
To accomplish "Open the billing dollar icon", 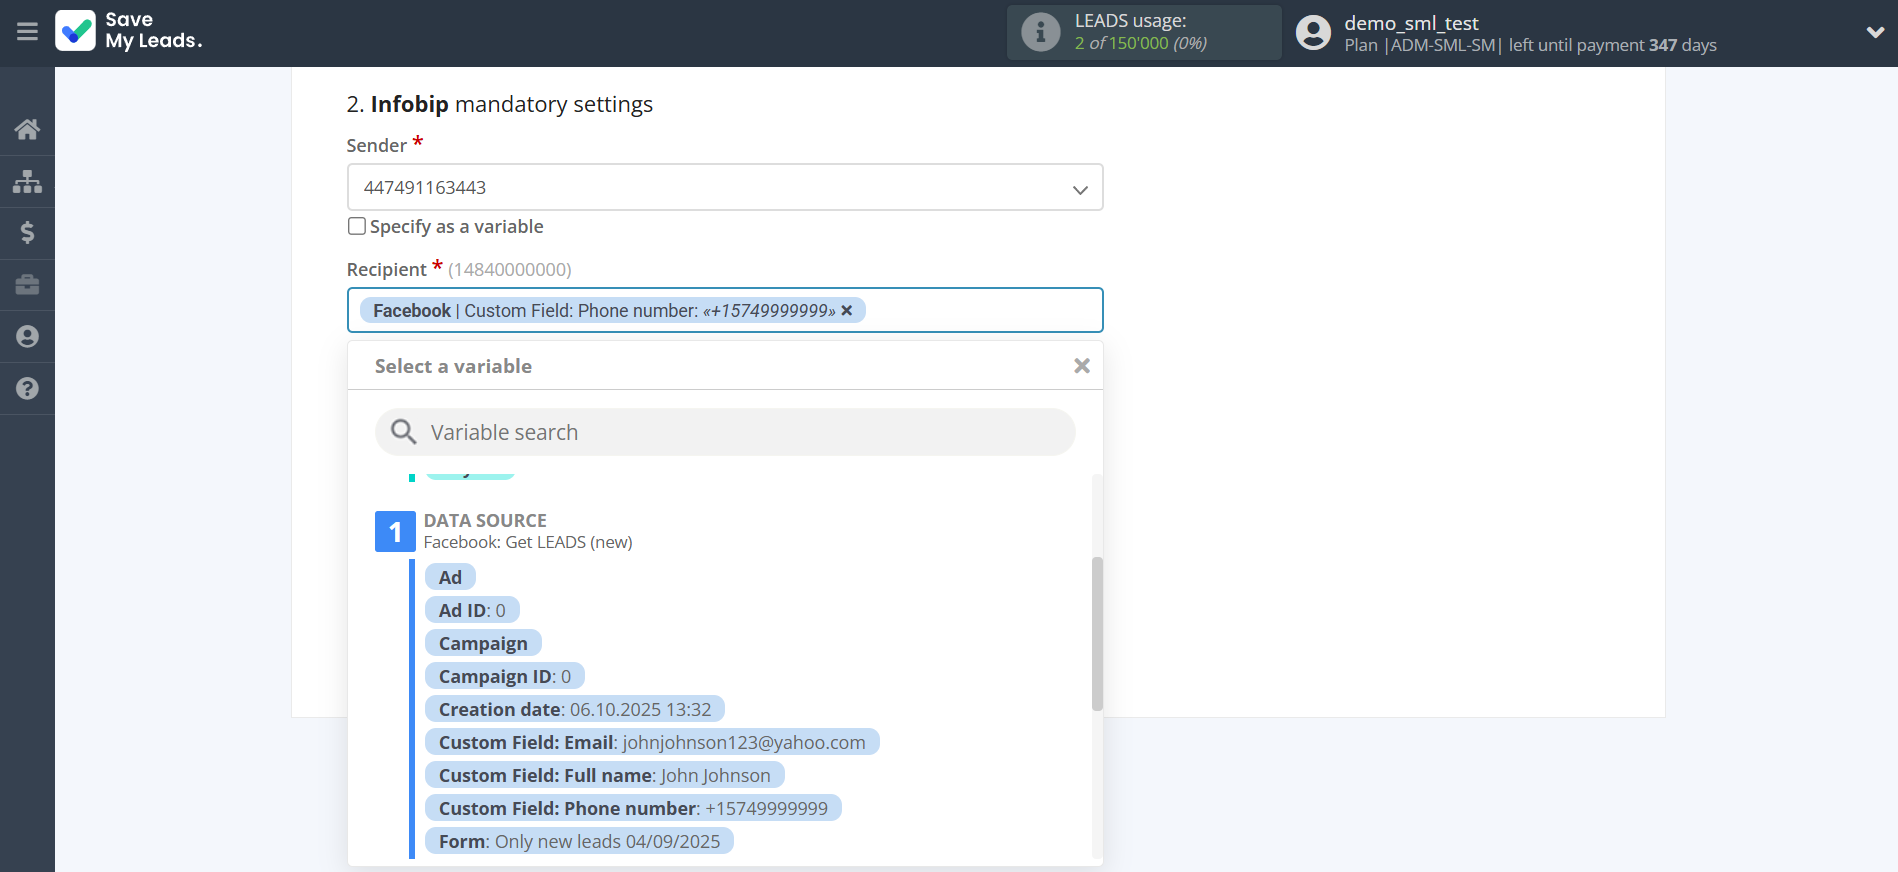I will 27,233.
